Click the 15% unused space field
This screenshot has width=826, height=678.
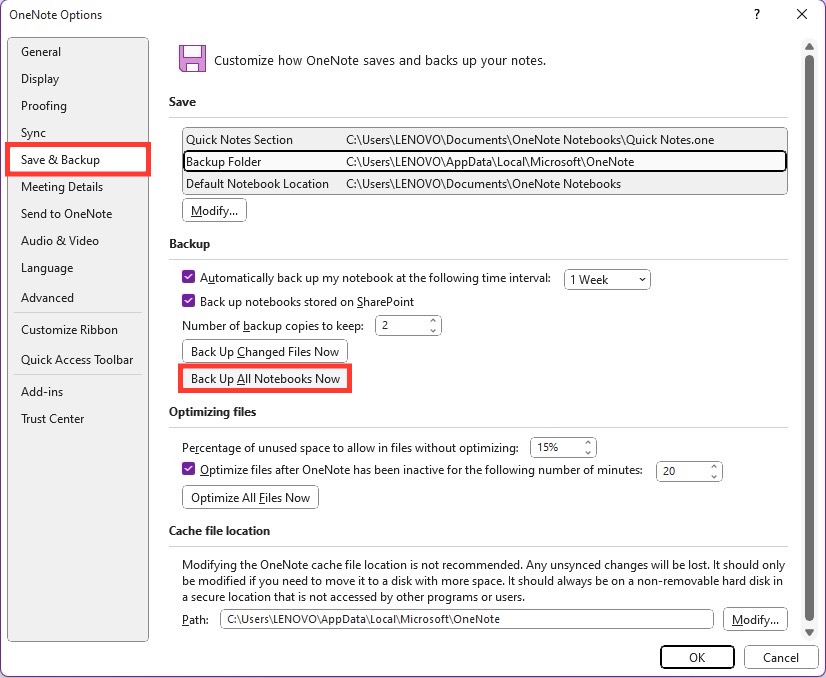click(x=556, y=447)
